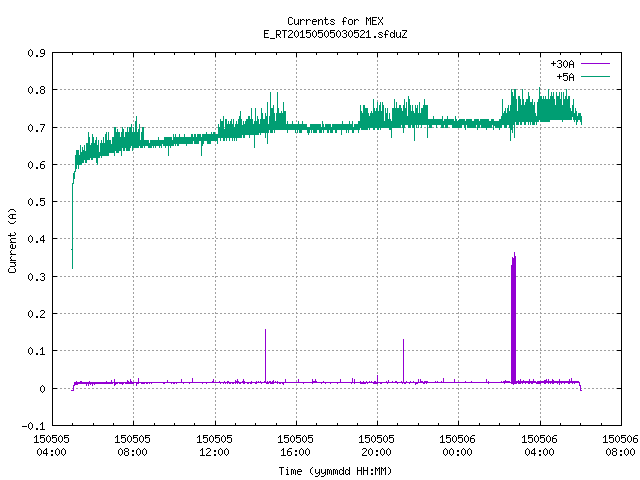Click the +30A legend label
The image size is (640, 480).
562,64
